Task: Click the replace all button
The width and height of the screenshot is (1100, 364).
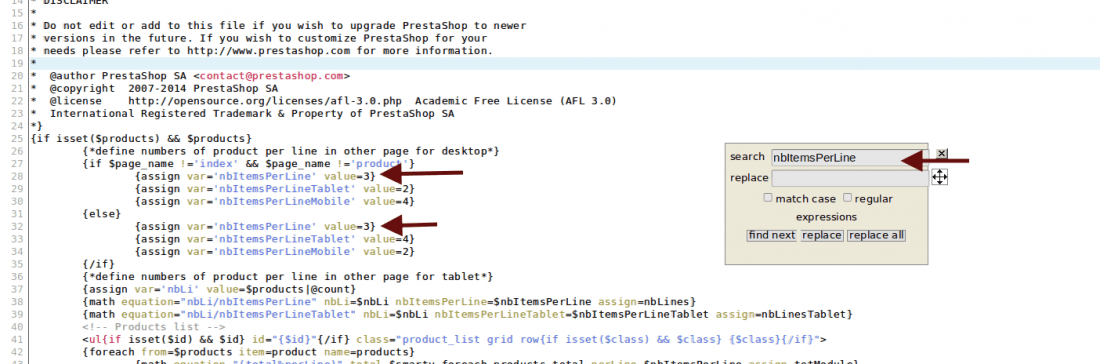Action: click(x=876, y=235)
